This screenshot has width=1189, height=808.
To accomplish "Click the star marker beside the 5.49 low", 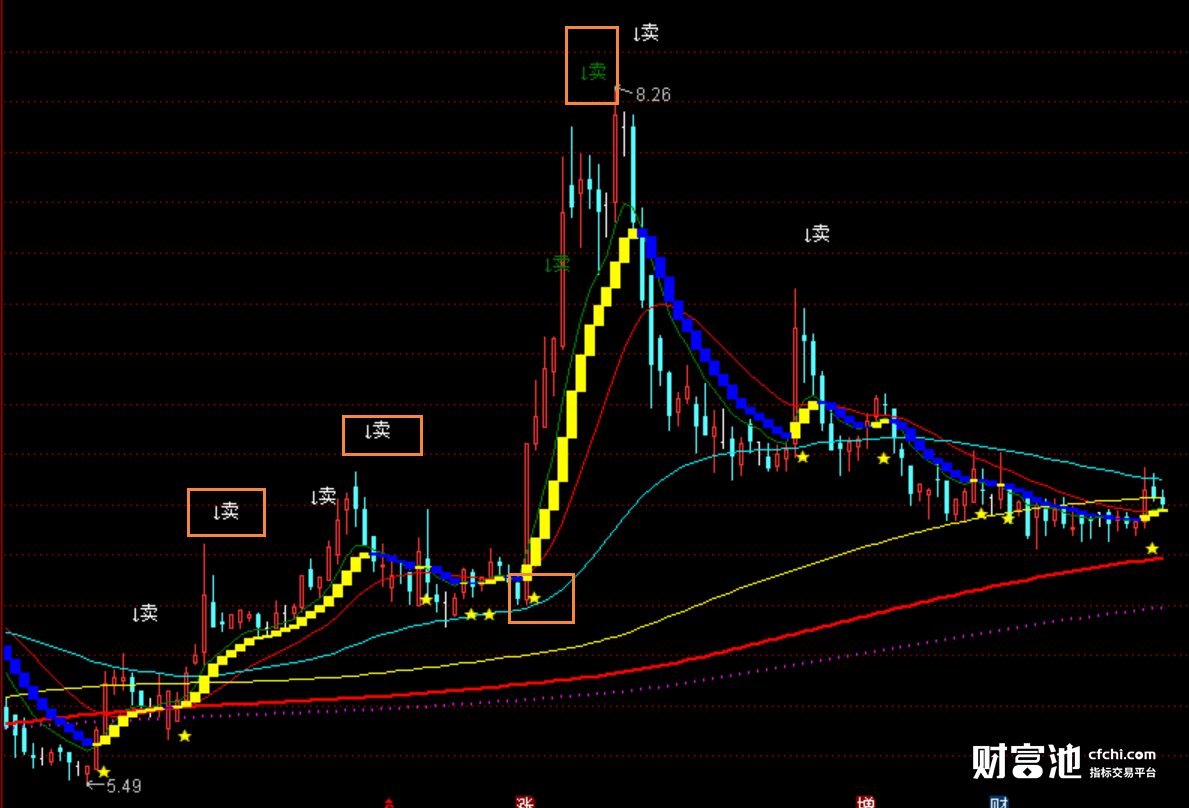I will [x=104, y=772].
